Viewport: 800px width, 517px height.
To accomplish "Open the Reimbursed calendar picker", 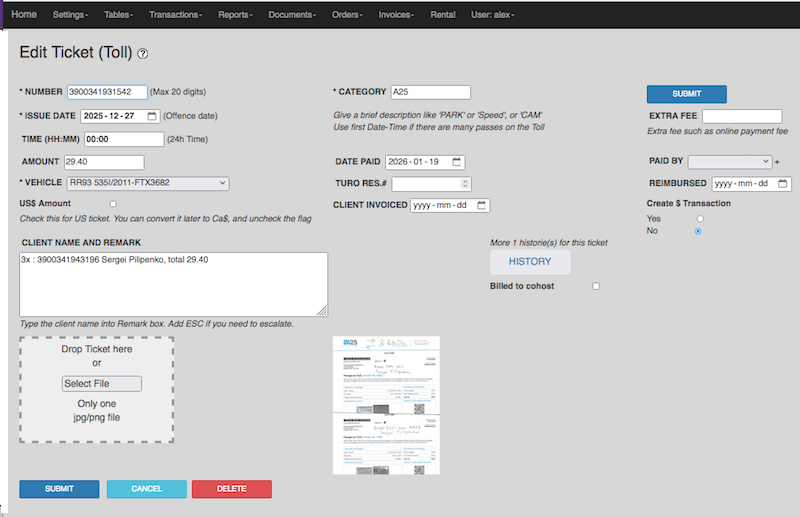I will [x=782, y=184].
